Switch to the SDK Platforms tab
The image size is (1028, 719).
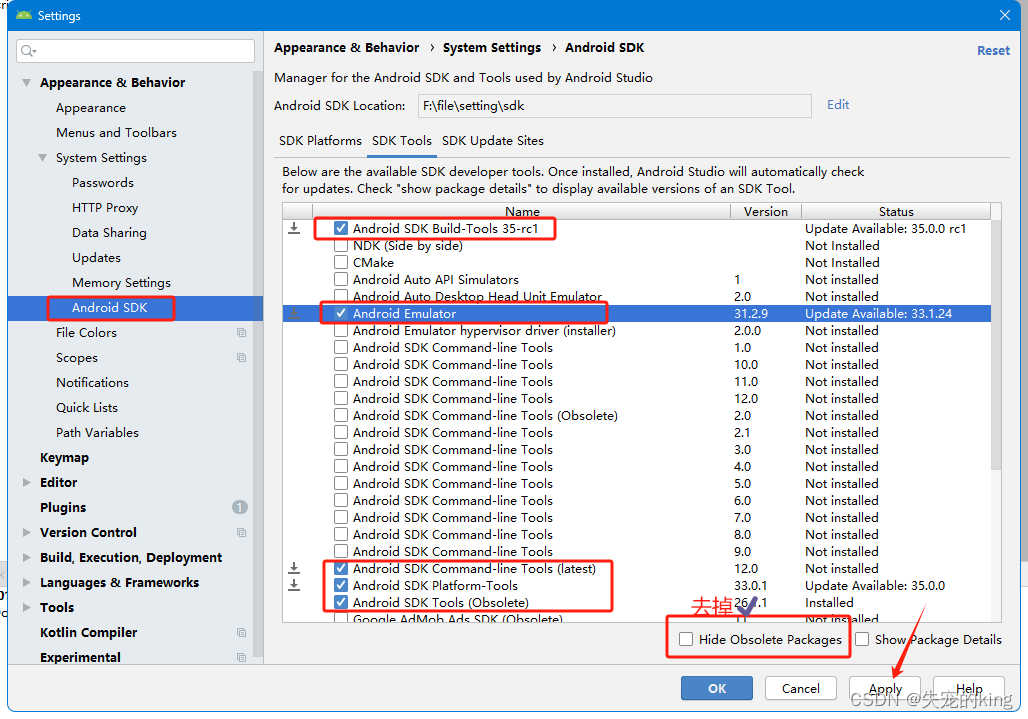pos(320,141)
